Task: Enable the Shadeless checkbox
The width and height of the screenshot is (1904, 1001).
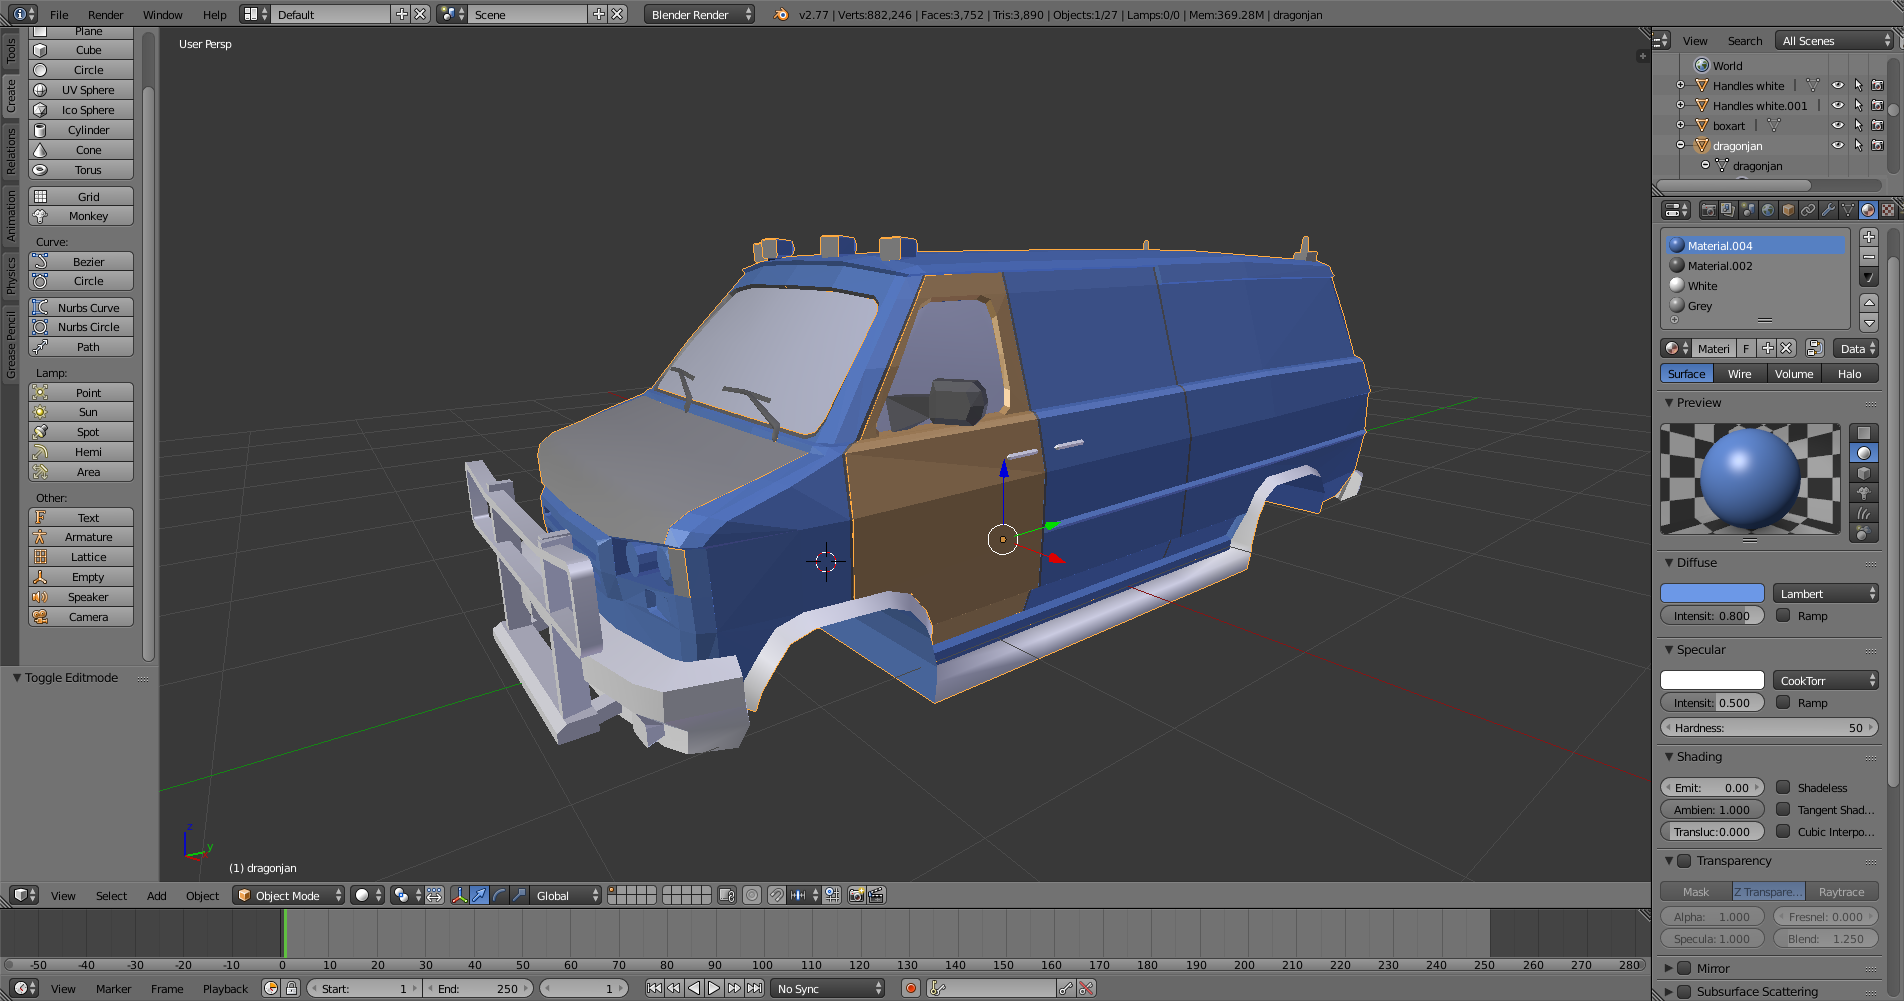Action: (1783, 788)
